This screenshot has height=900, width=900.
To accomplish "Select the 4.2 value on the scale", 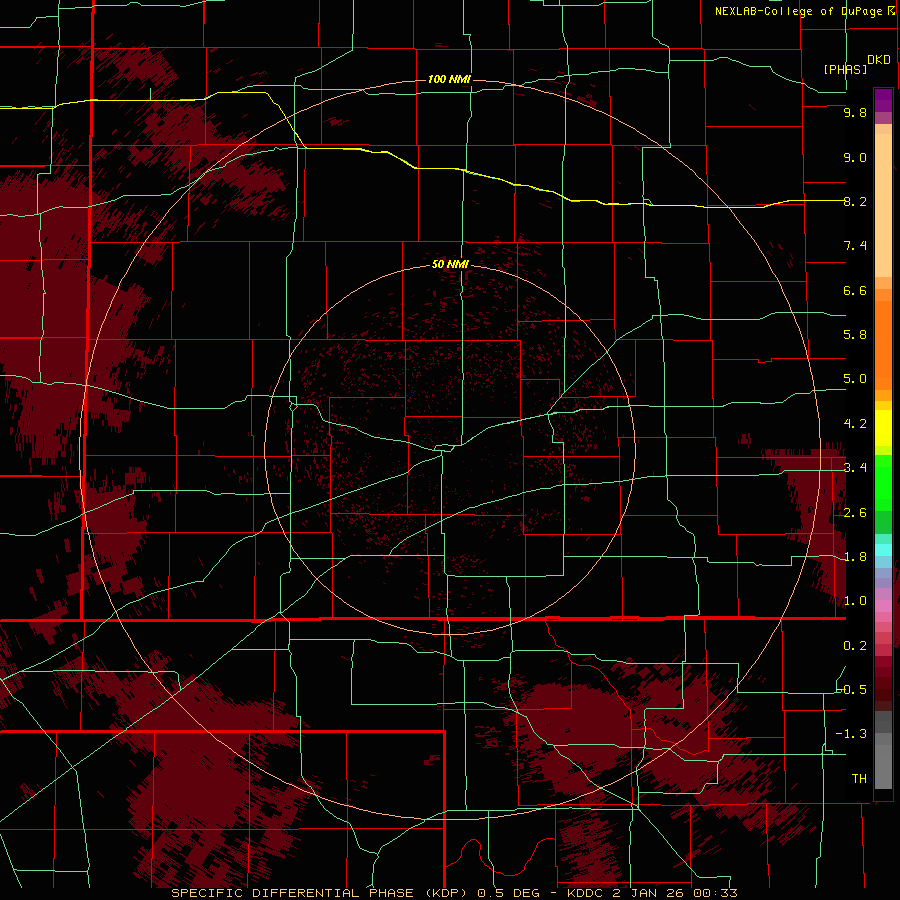I will click(x=855, y=424).
